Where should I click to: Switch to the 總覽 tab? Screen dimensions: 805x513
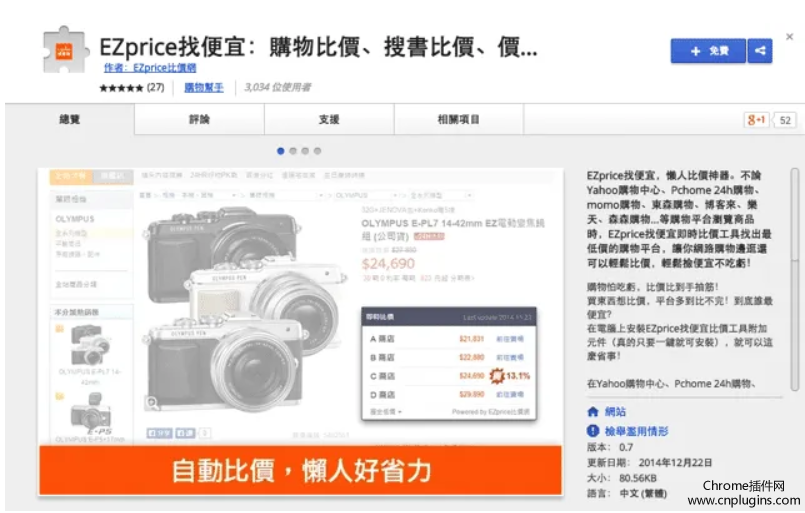70,120
